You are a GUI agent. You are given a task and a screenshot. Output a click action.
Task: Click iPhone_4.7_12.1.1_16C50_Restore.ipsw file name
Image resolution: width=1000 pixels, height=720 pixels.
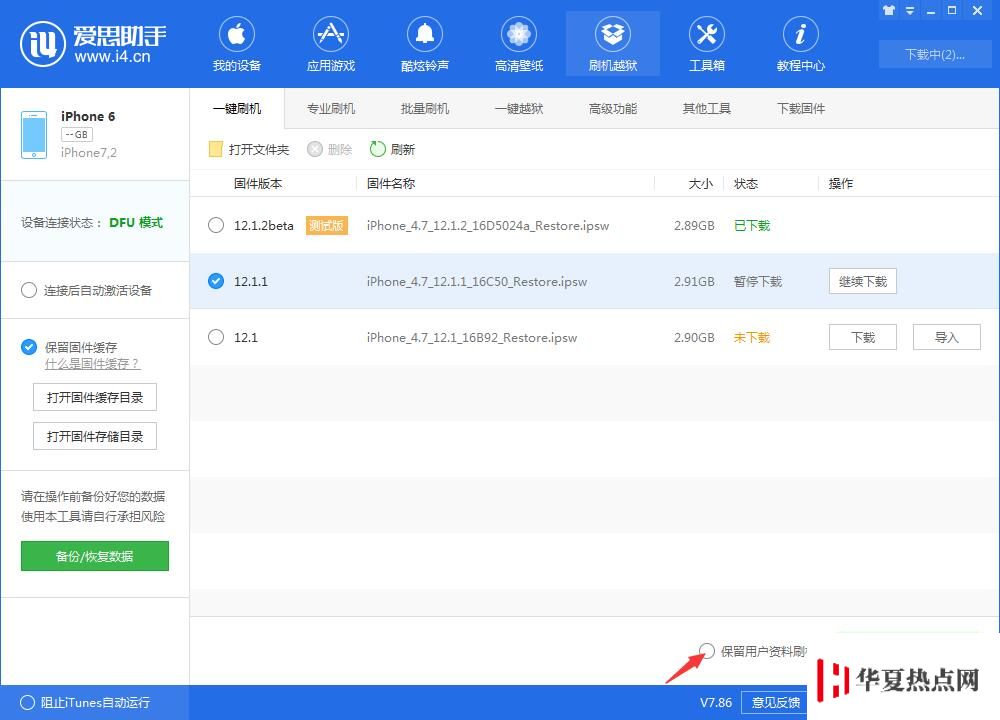[476, 282]
